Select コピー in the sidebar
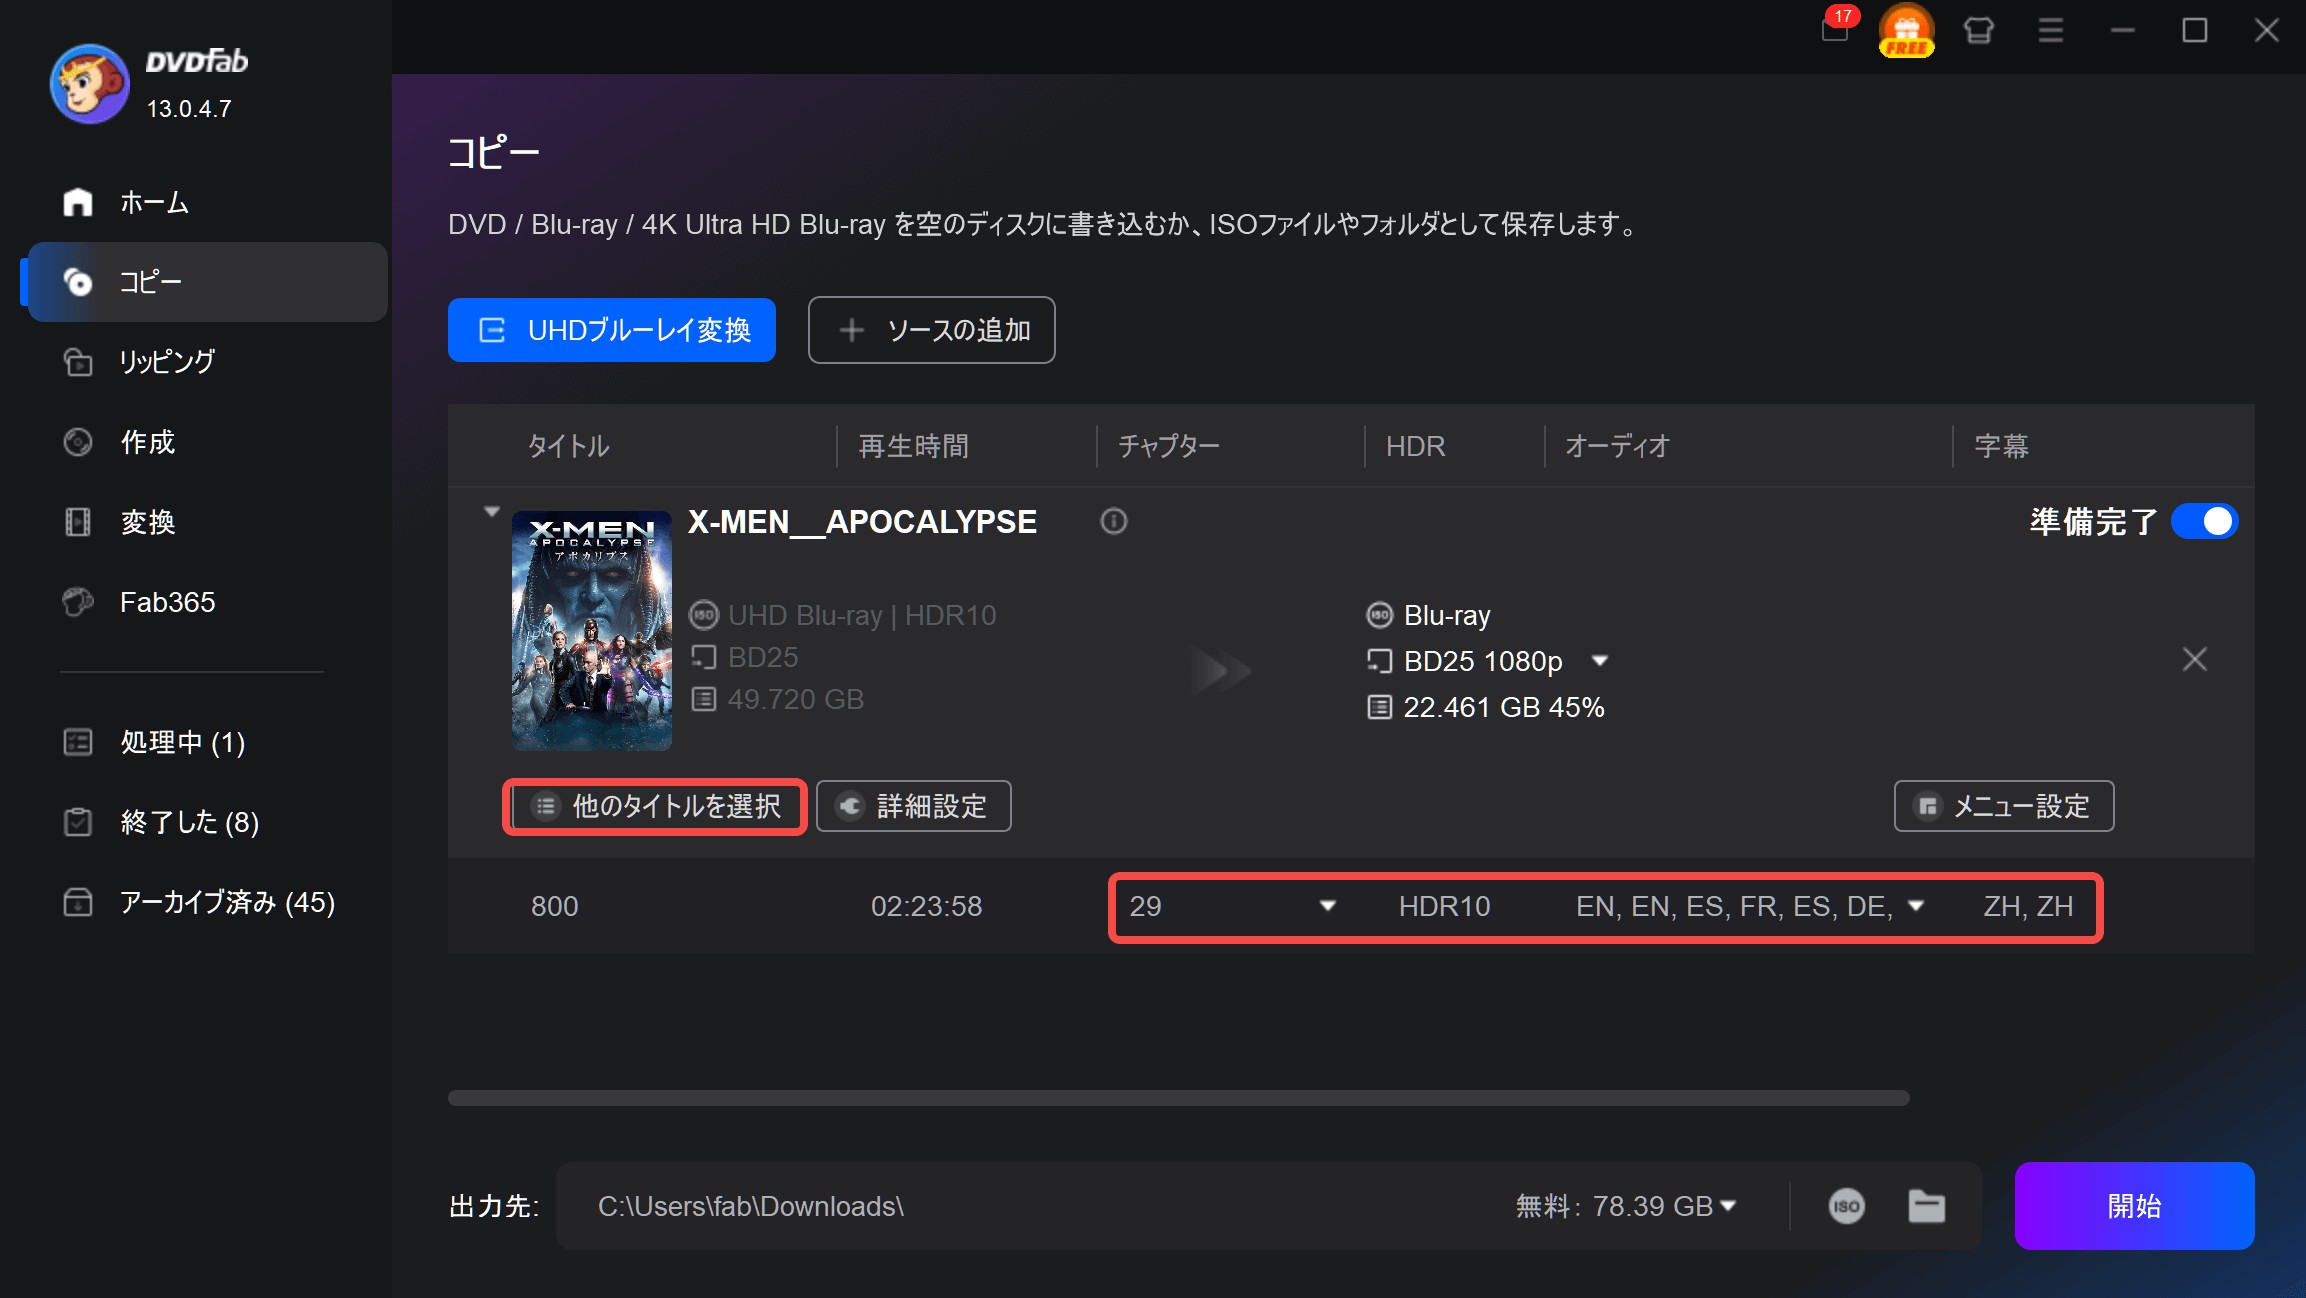Image resolution: width=2306 pixels, height=1298 pixels. point(207,282)
